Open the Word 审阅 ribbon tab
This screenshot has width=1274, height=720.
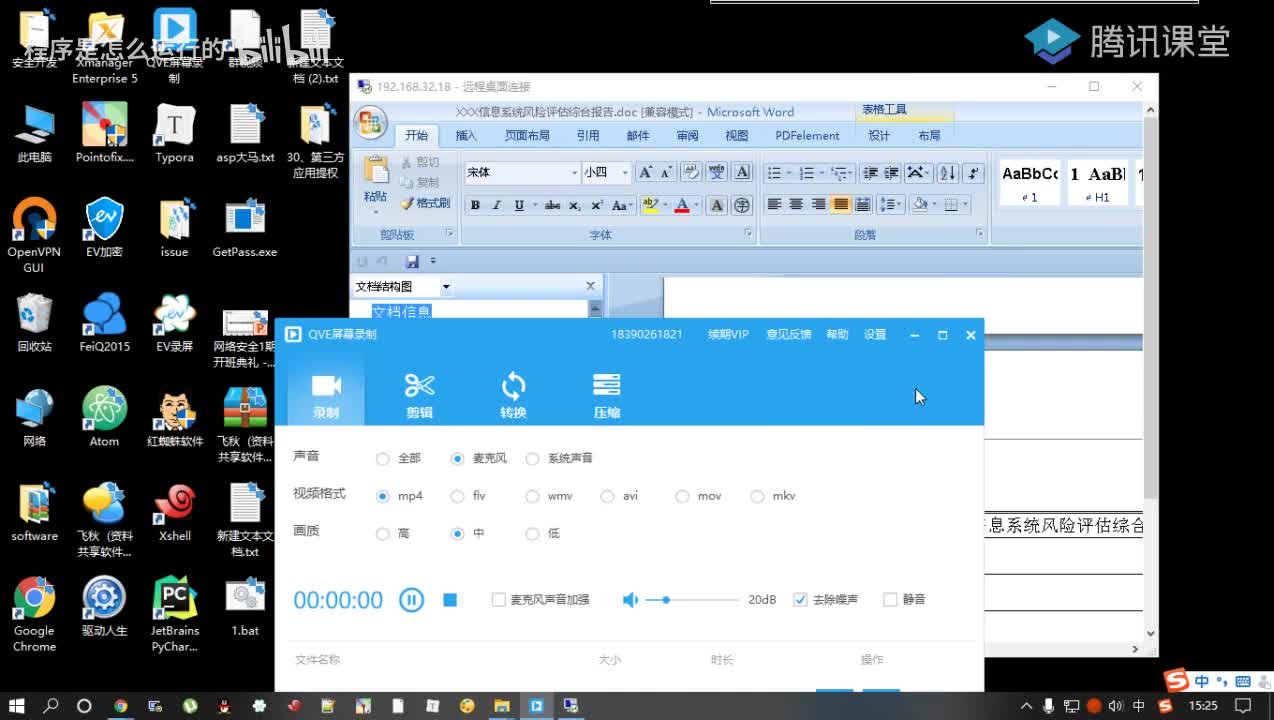pos(687,136)
